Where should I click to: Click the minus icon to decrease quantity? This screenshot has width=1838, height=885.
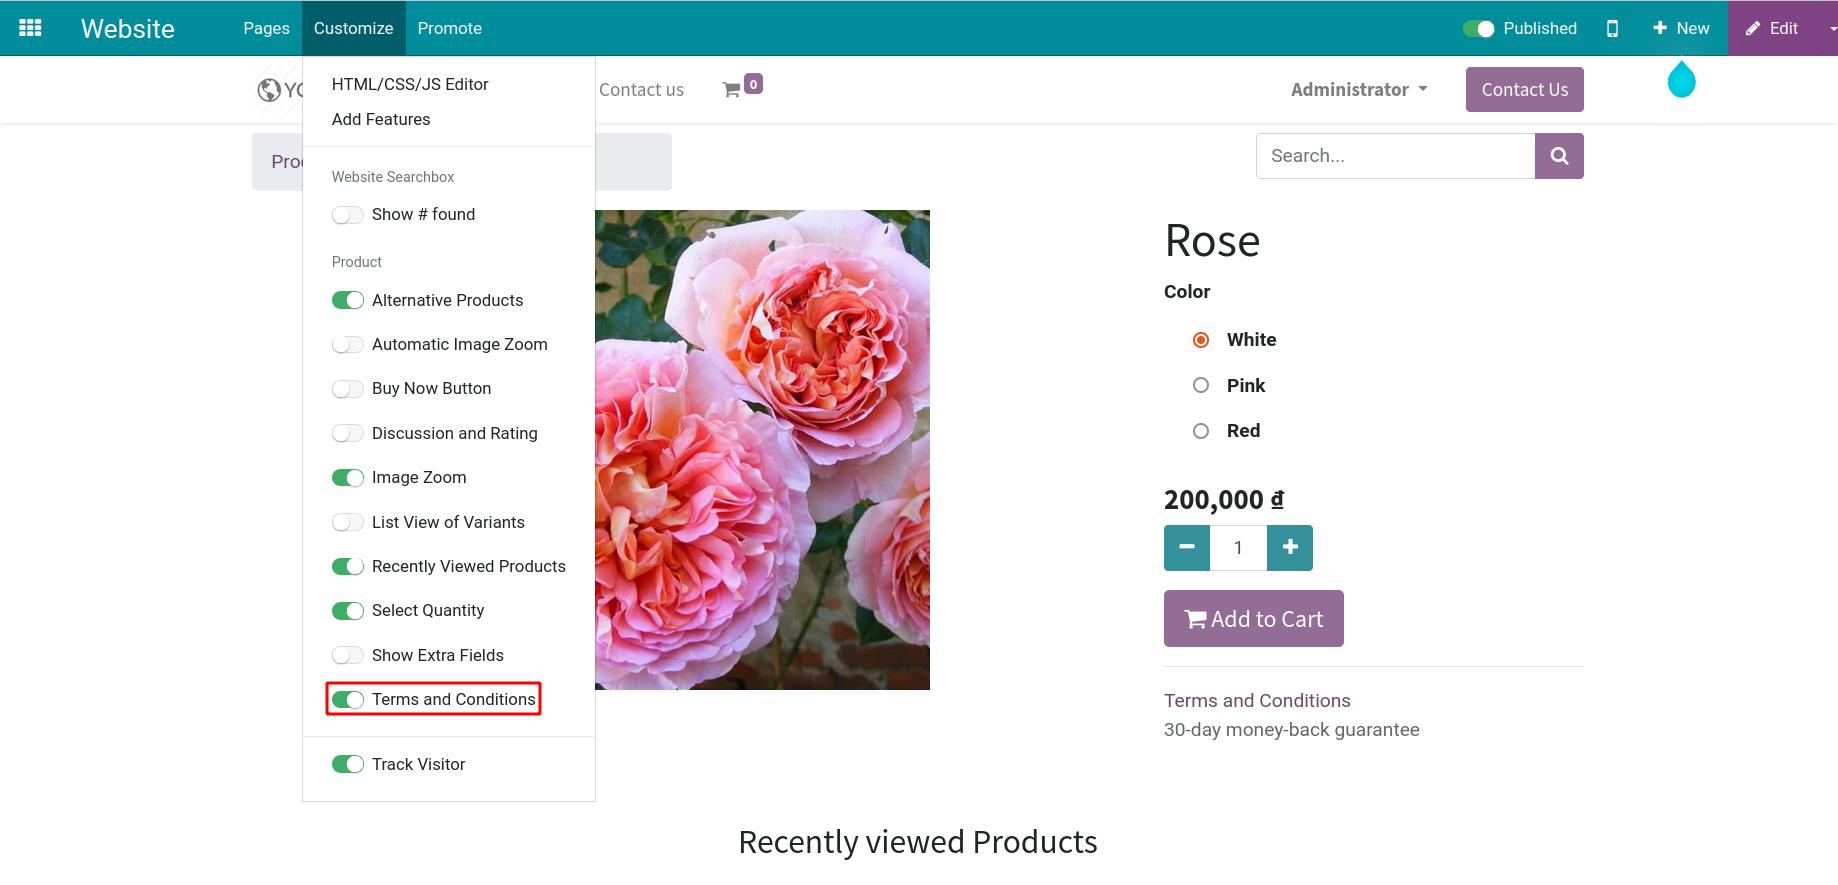[x=1187, y=547]
